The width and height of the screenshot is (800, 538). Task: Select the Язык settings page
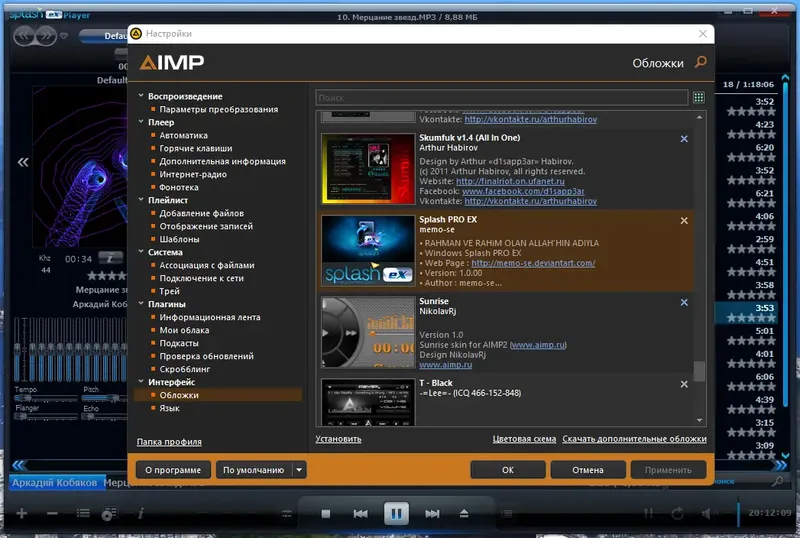point(169,408)
